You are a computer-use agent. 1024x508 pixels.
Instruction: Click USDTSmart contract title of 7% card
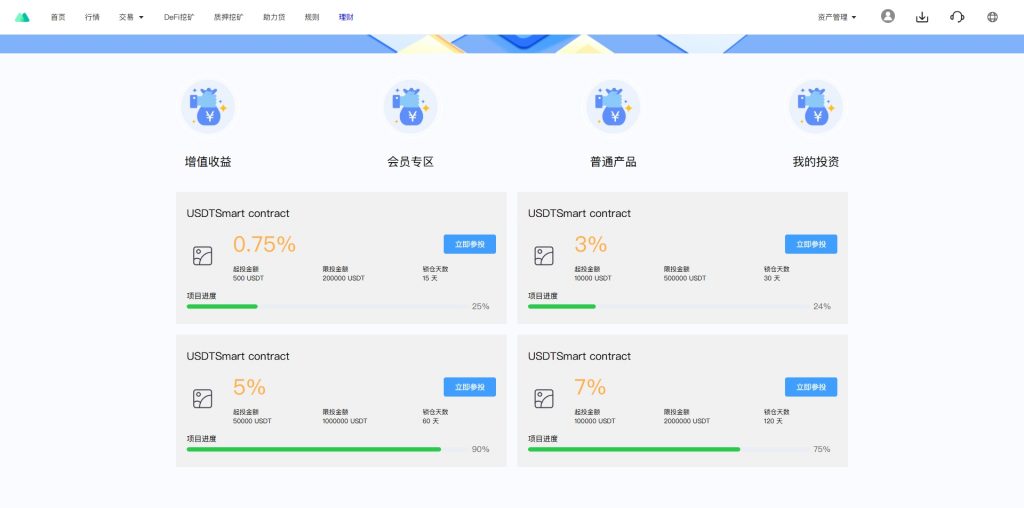tap(579, 357)
